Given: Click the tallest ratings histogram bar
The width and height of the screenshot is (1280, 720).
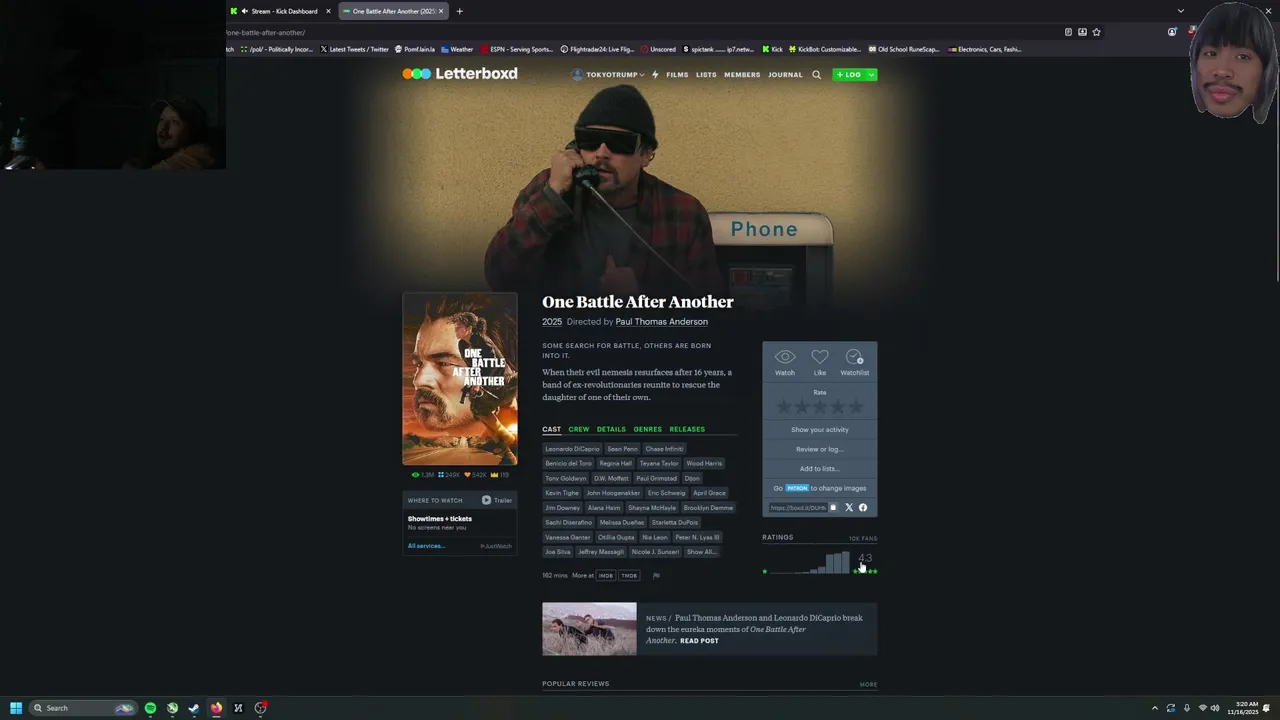Looking at the screenshot, I should [x=845, y=562].
